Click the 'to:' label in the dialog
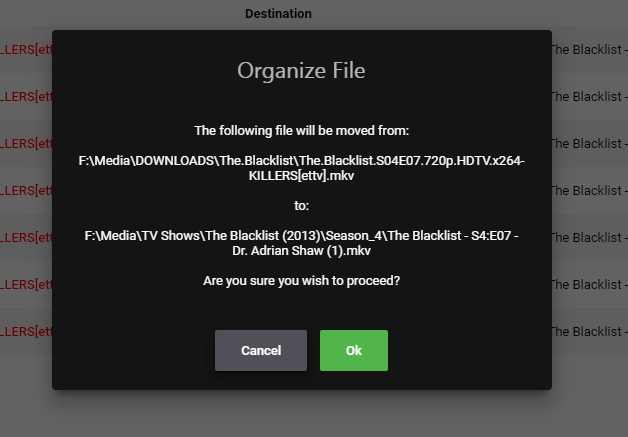This screenshot has height=437, width=628. click(x=301, y=206)
